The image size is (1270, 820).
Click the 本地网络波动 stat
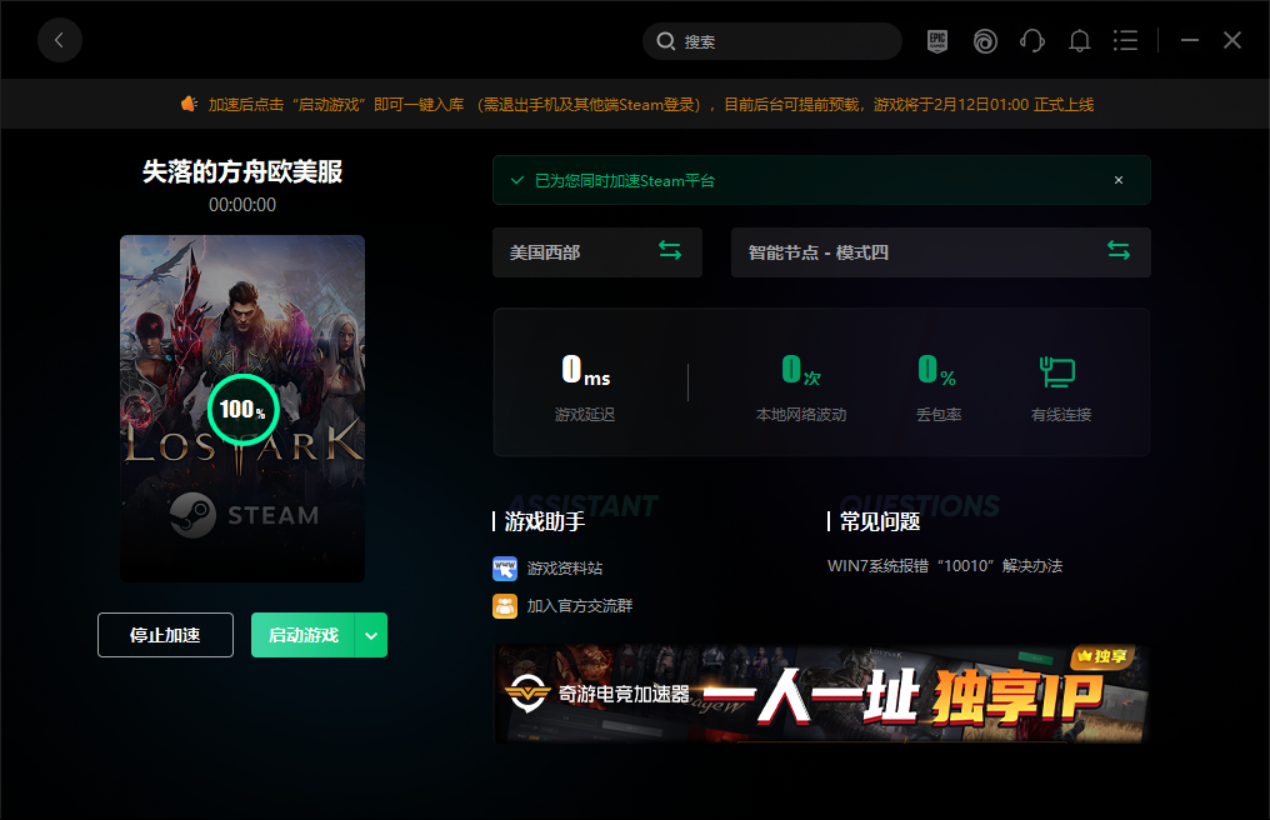click(801, 387)
